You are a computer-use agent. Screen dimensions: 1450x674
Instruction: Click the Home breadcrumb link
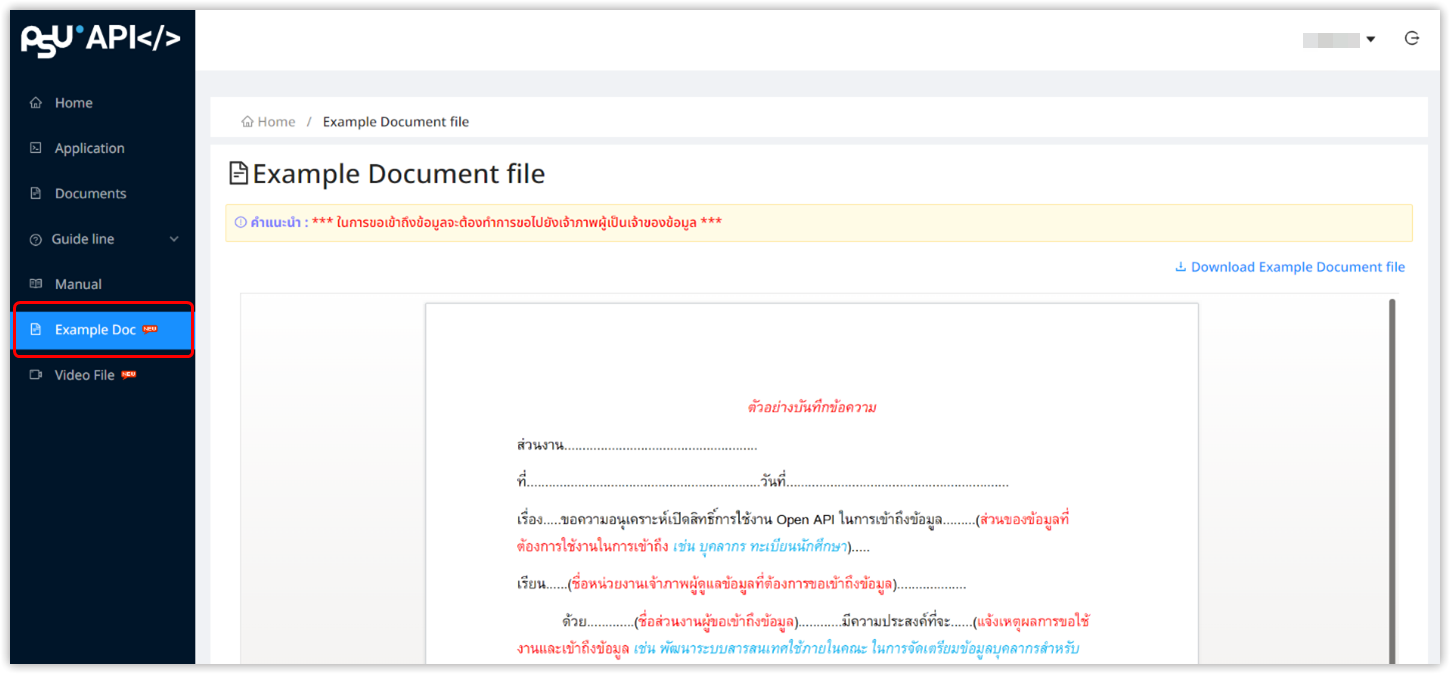pyautogui.click(x=276, y=122)
